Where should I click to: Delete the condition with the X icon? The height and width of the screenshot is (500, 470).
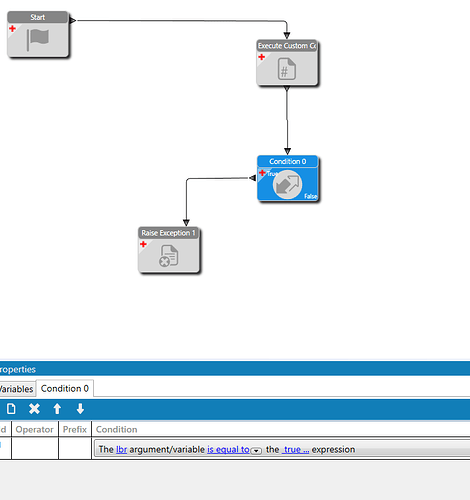[34, 409]
